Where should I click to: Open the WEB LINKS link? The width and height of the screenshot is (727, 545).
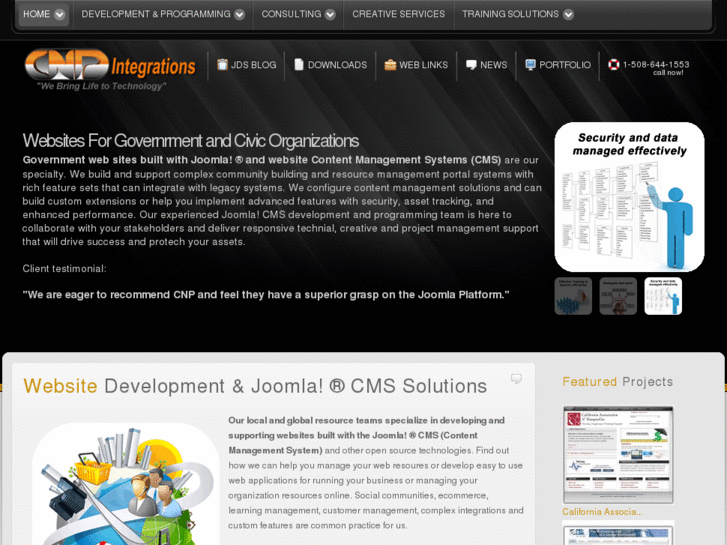tap(423, 65)
